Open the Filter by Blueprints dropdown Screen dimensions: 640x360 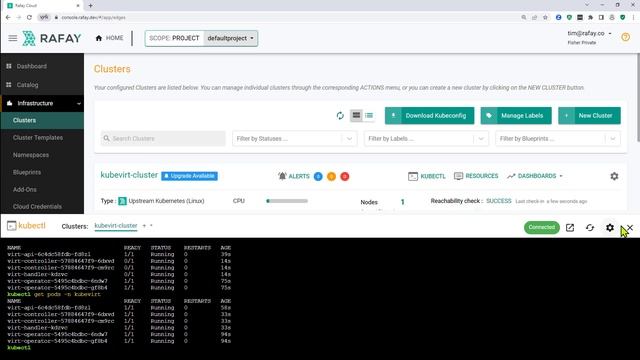point(558,139)
